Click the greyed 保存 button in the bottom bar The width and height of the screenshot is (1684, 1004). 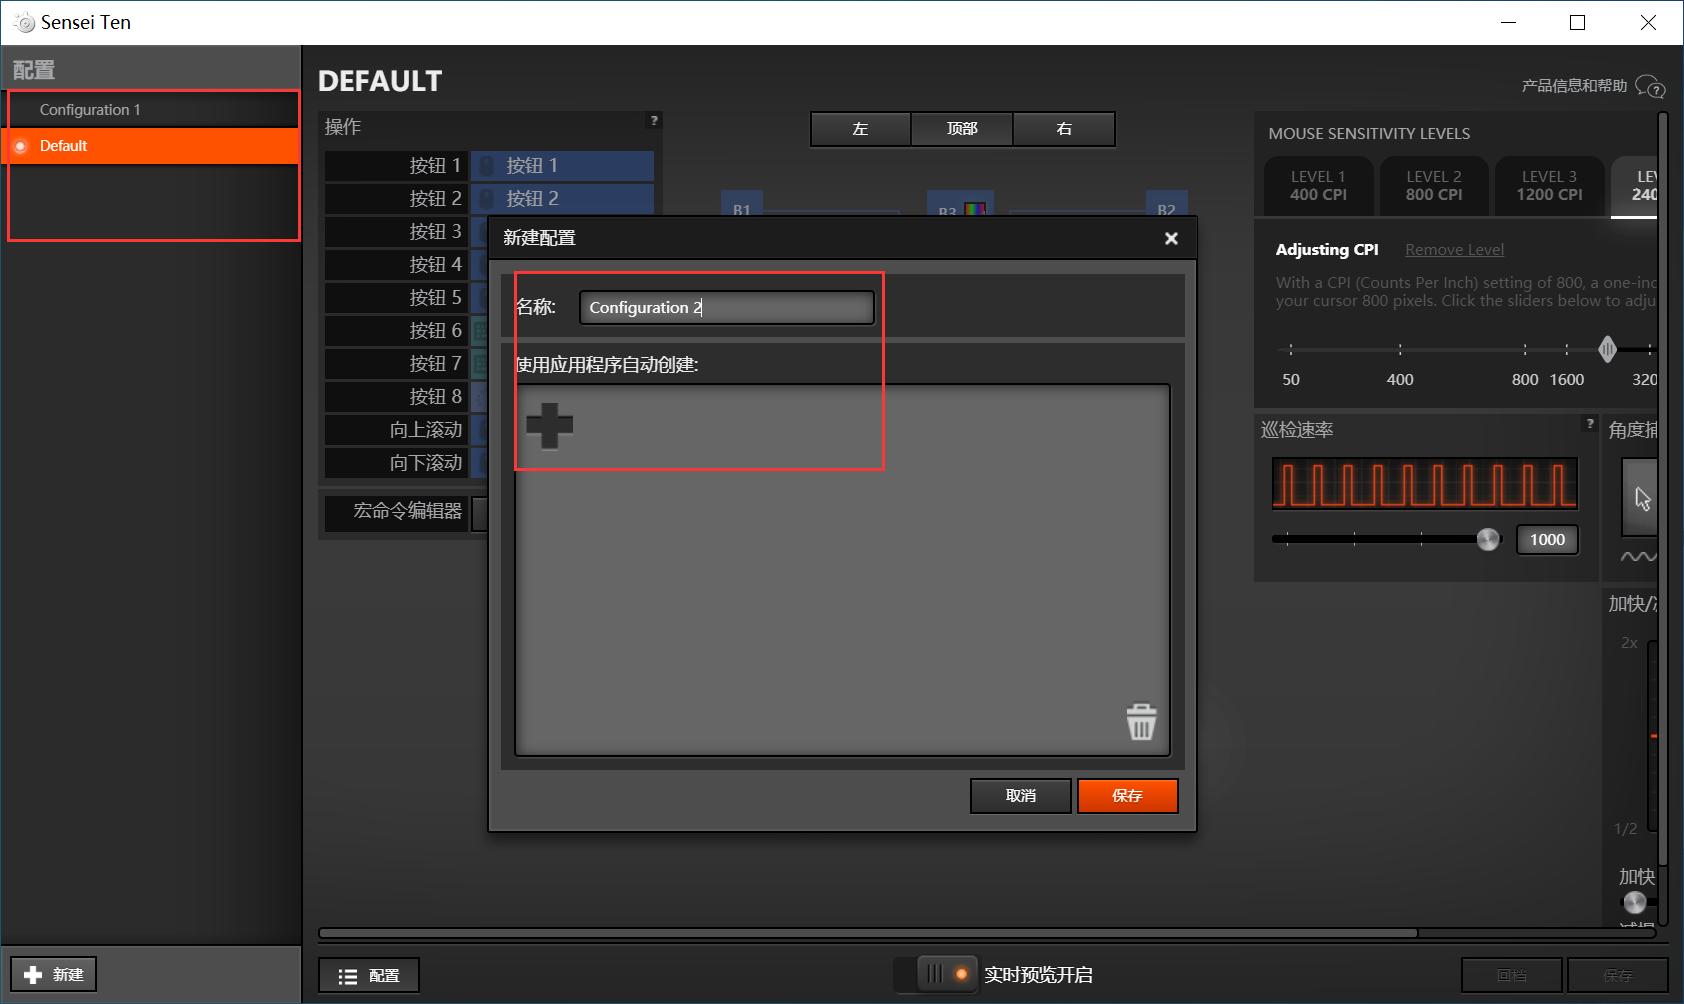click(x=1617, y=975)
